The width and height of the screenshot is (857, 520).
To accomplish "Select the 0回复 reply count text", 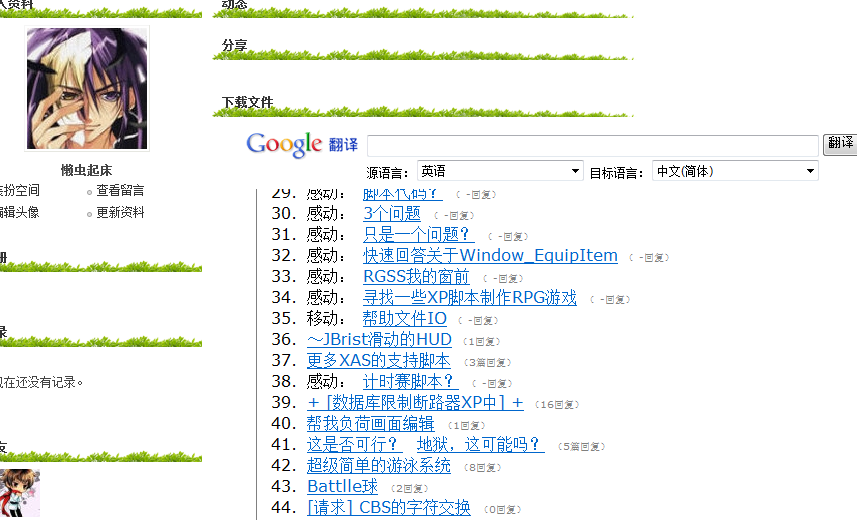I will 502,510.
